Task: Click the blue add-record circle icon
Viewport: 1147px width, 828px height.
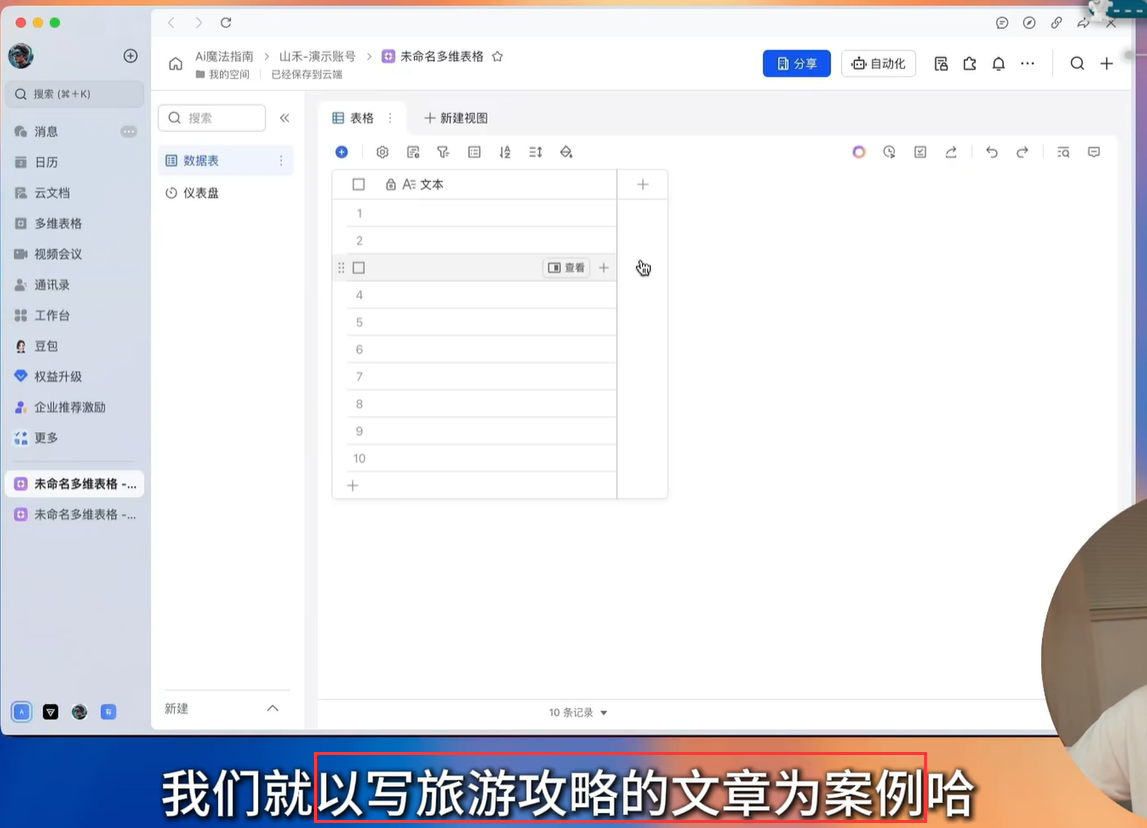Action: [342, 152]
